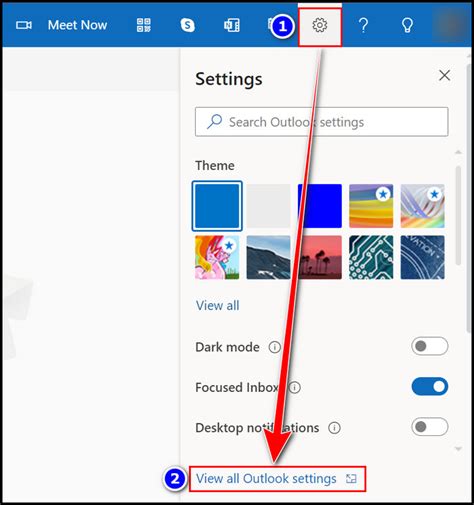Enable Desktop notifications toggle
Image resolution: width=474 pixels, height=505 pixels.
tap(430, 427)
